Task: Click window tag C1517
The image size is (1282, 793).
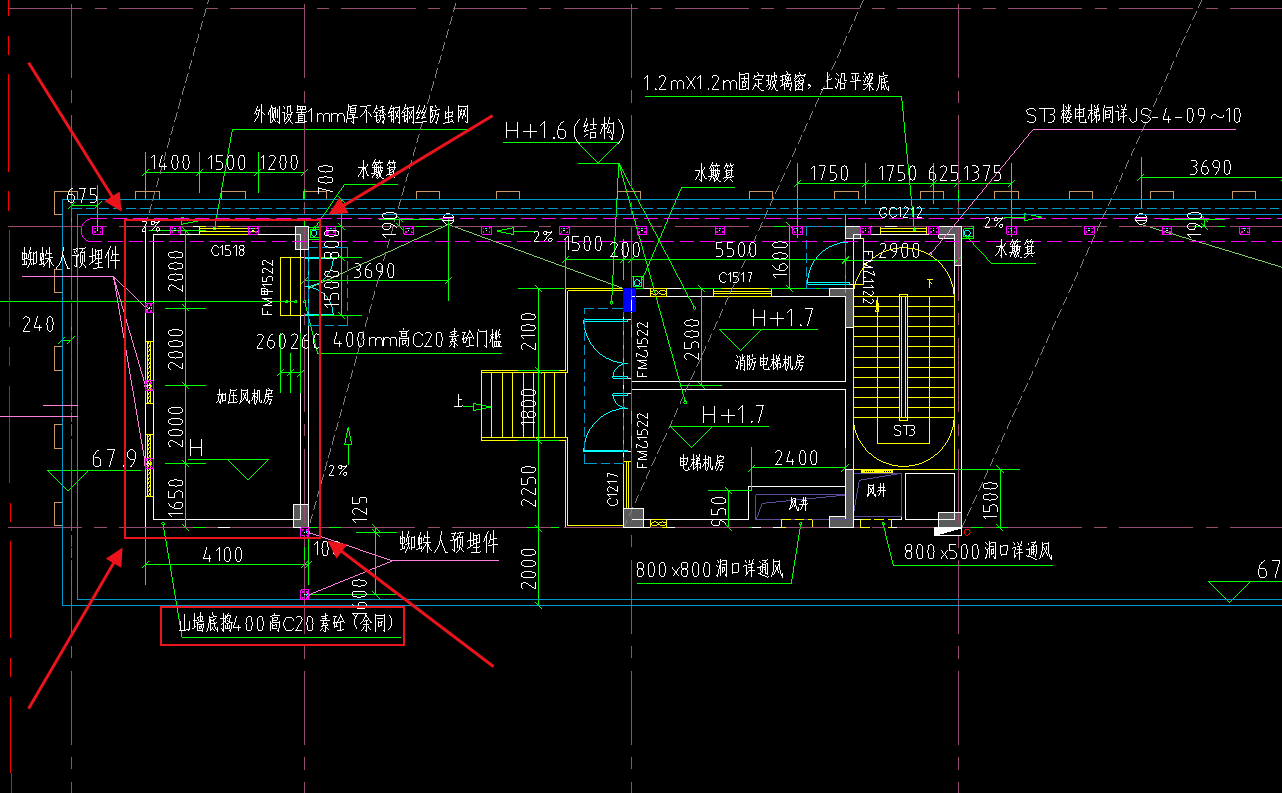Action: [x=735, y=278]
